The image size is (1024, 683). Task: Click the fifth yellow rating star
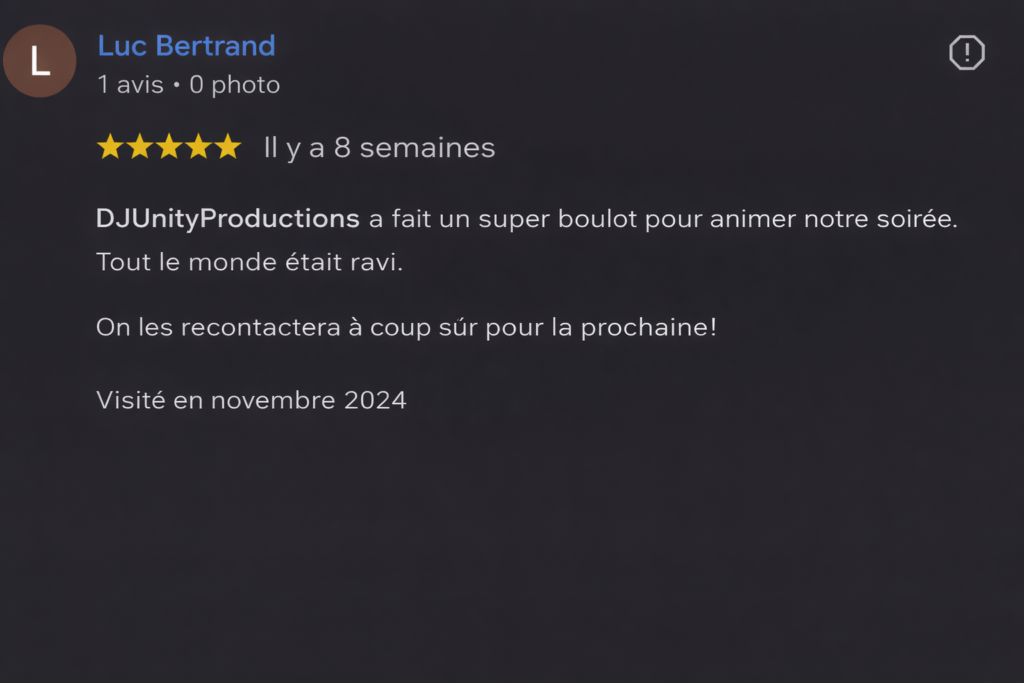click(x=229, y=148)
